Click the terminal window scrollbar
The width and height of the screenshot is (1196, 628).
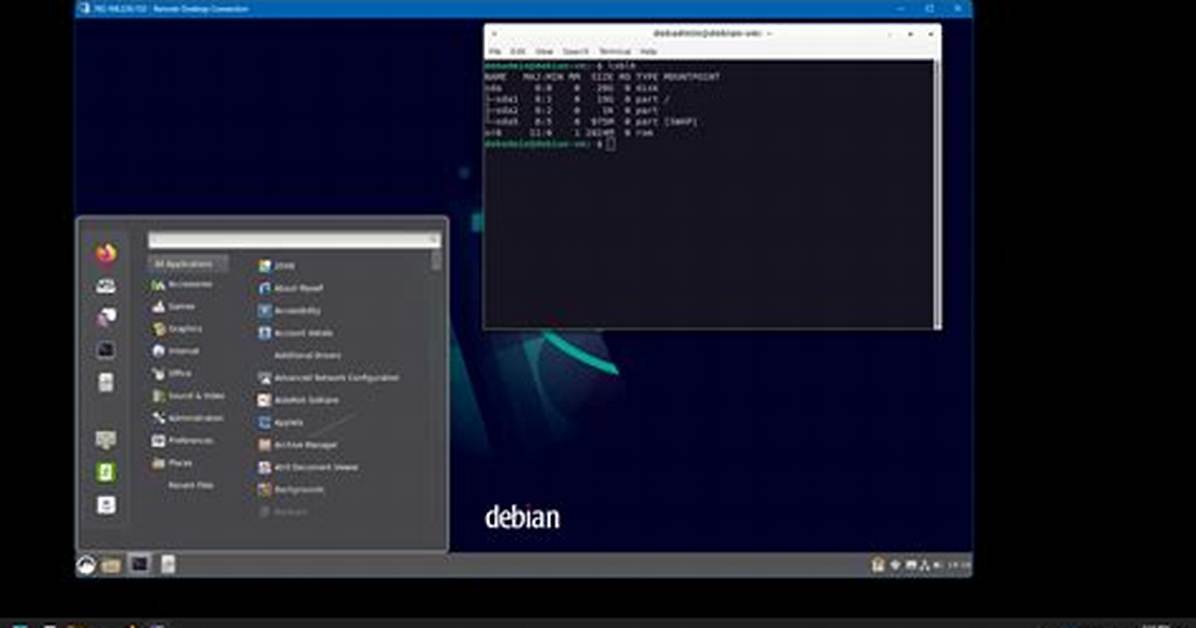pos(937,194)
